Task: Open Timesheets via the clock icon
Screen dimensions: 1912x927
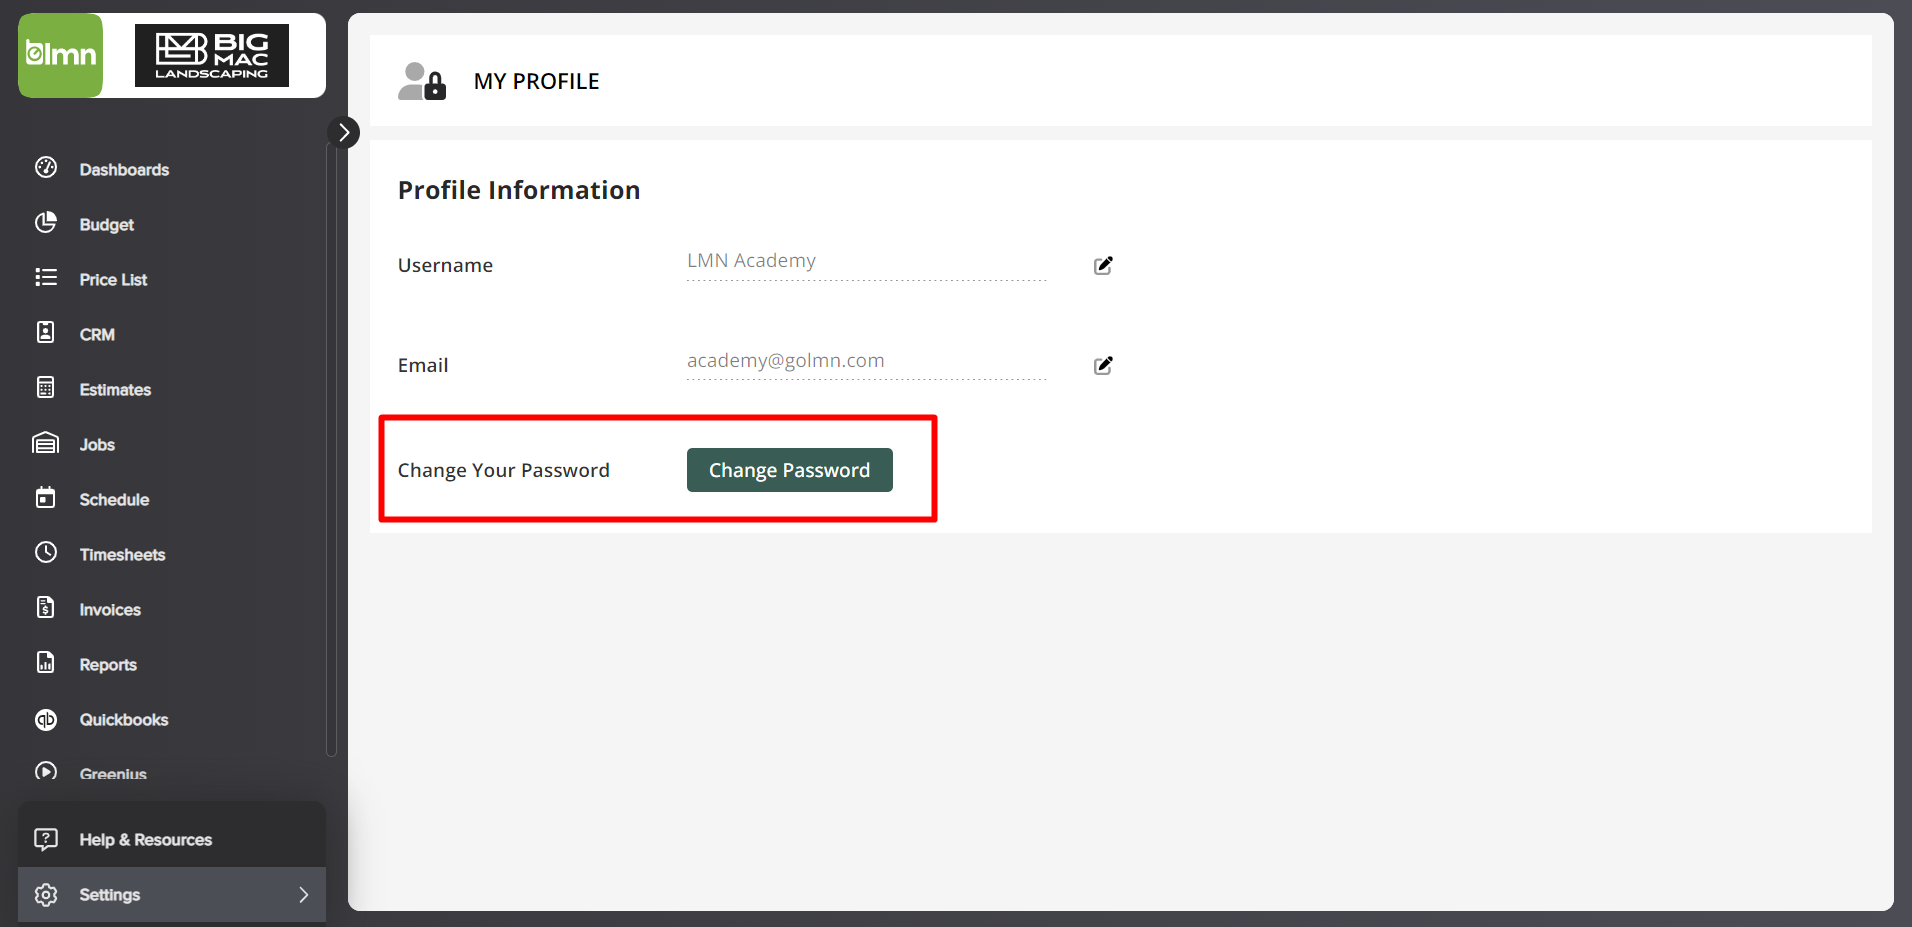Action: [x=46, y=553]
